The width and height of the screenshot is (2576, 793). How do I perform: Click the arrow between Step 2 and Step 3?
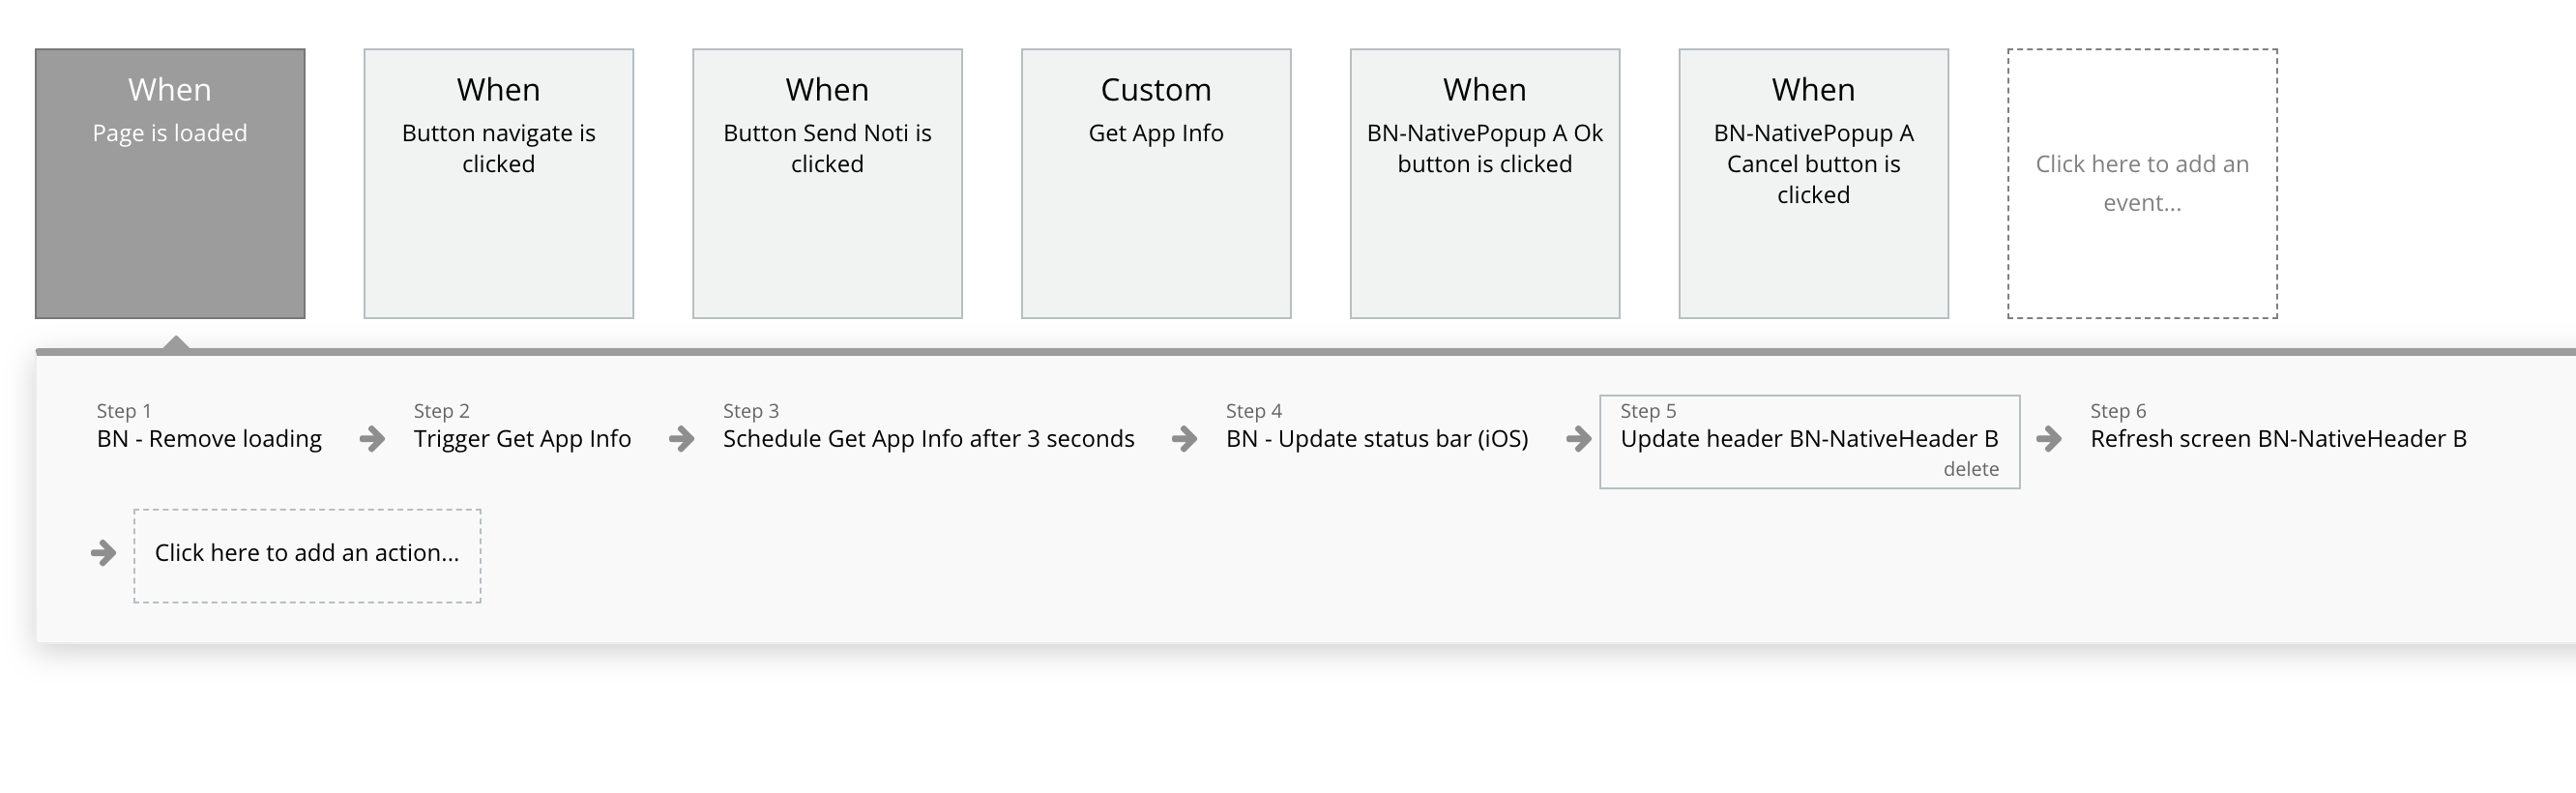[x=682, y=439]
